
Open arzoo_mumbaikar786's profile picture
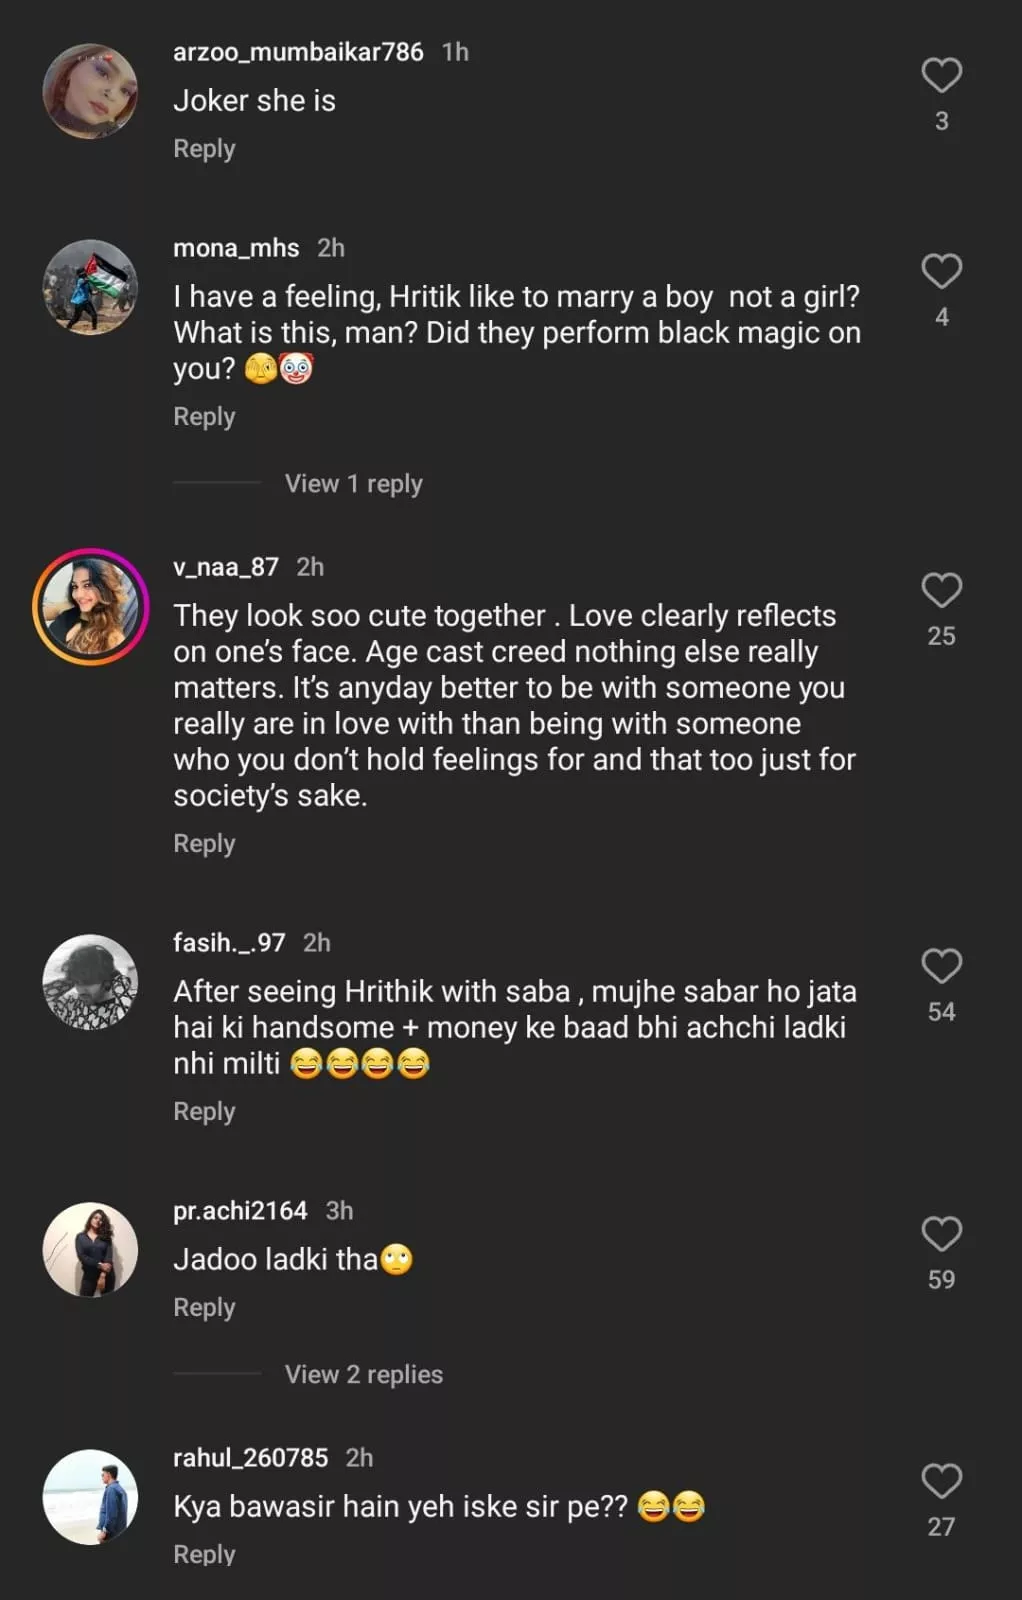90,91
